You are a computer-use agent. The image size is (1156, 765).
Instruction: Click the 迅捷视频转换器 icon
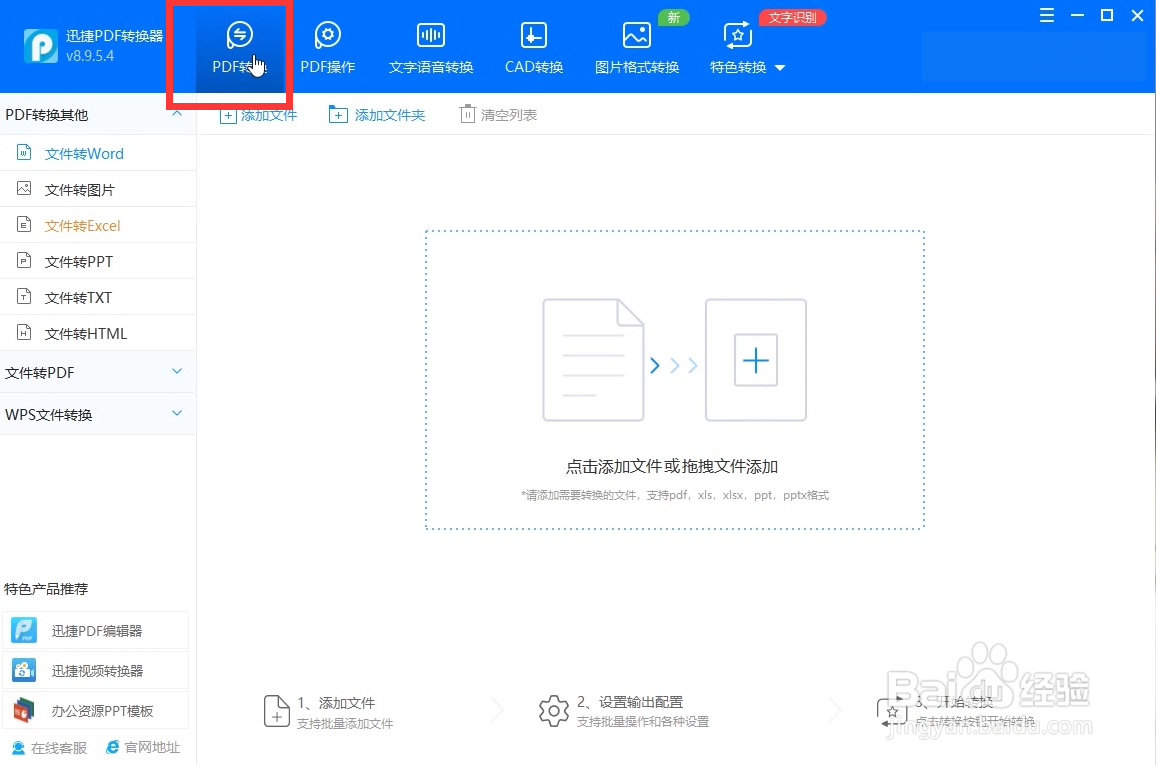point(24,671)
